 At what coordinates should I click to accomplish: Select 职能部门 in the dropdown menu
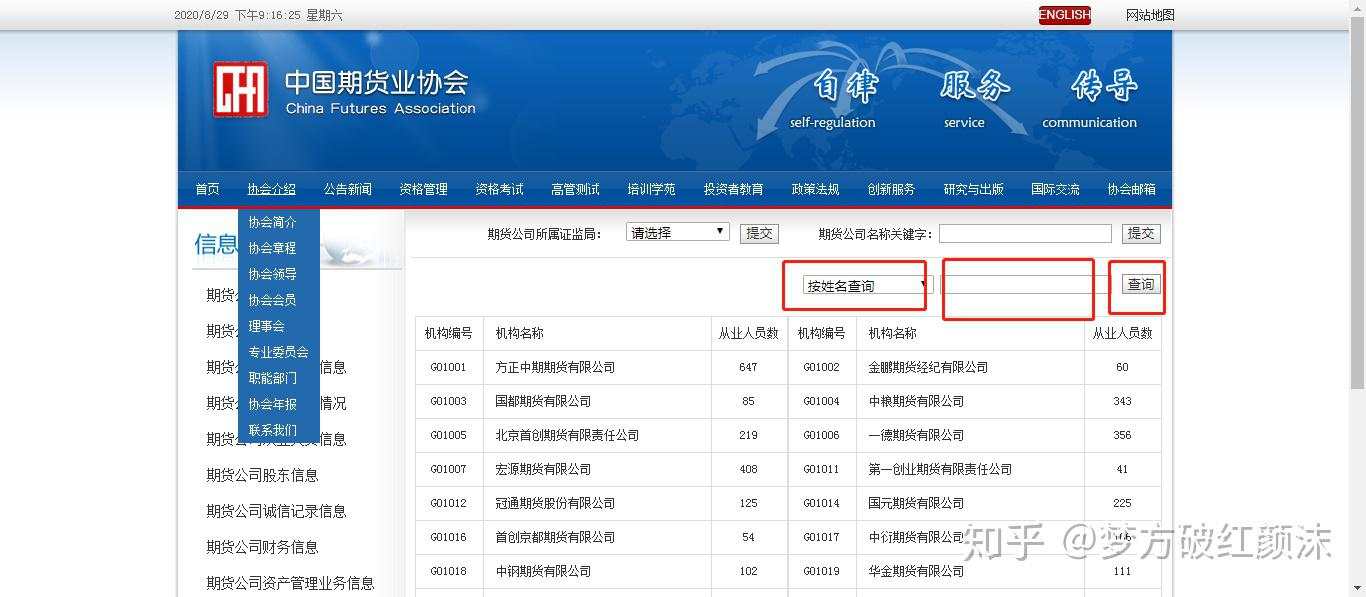tap(273, 378)
